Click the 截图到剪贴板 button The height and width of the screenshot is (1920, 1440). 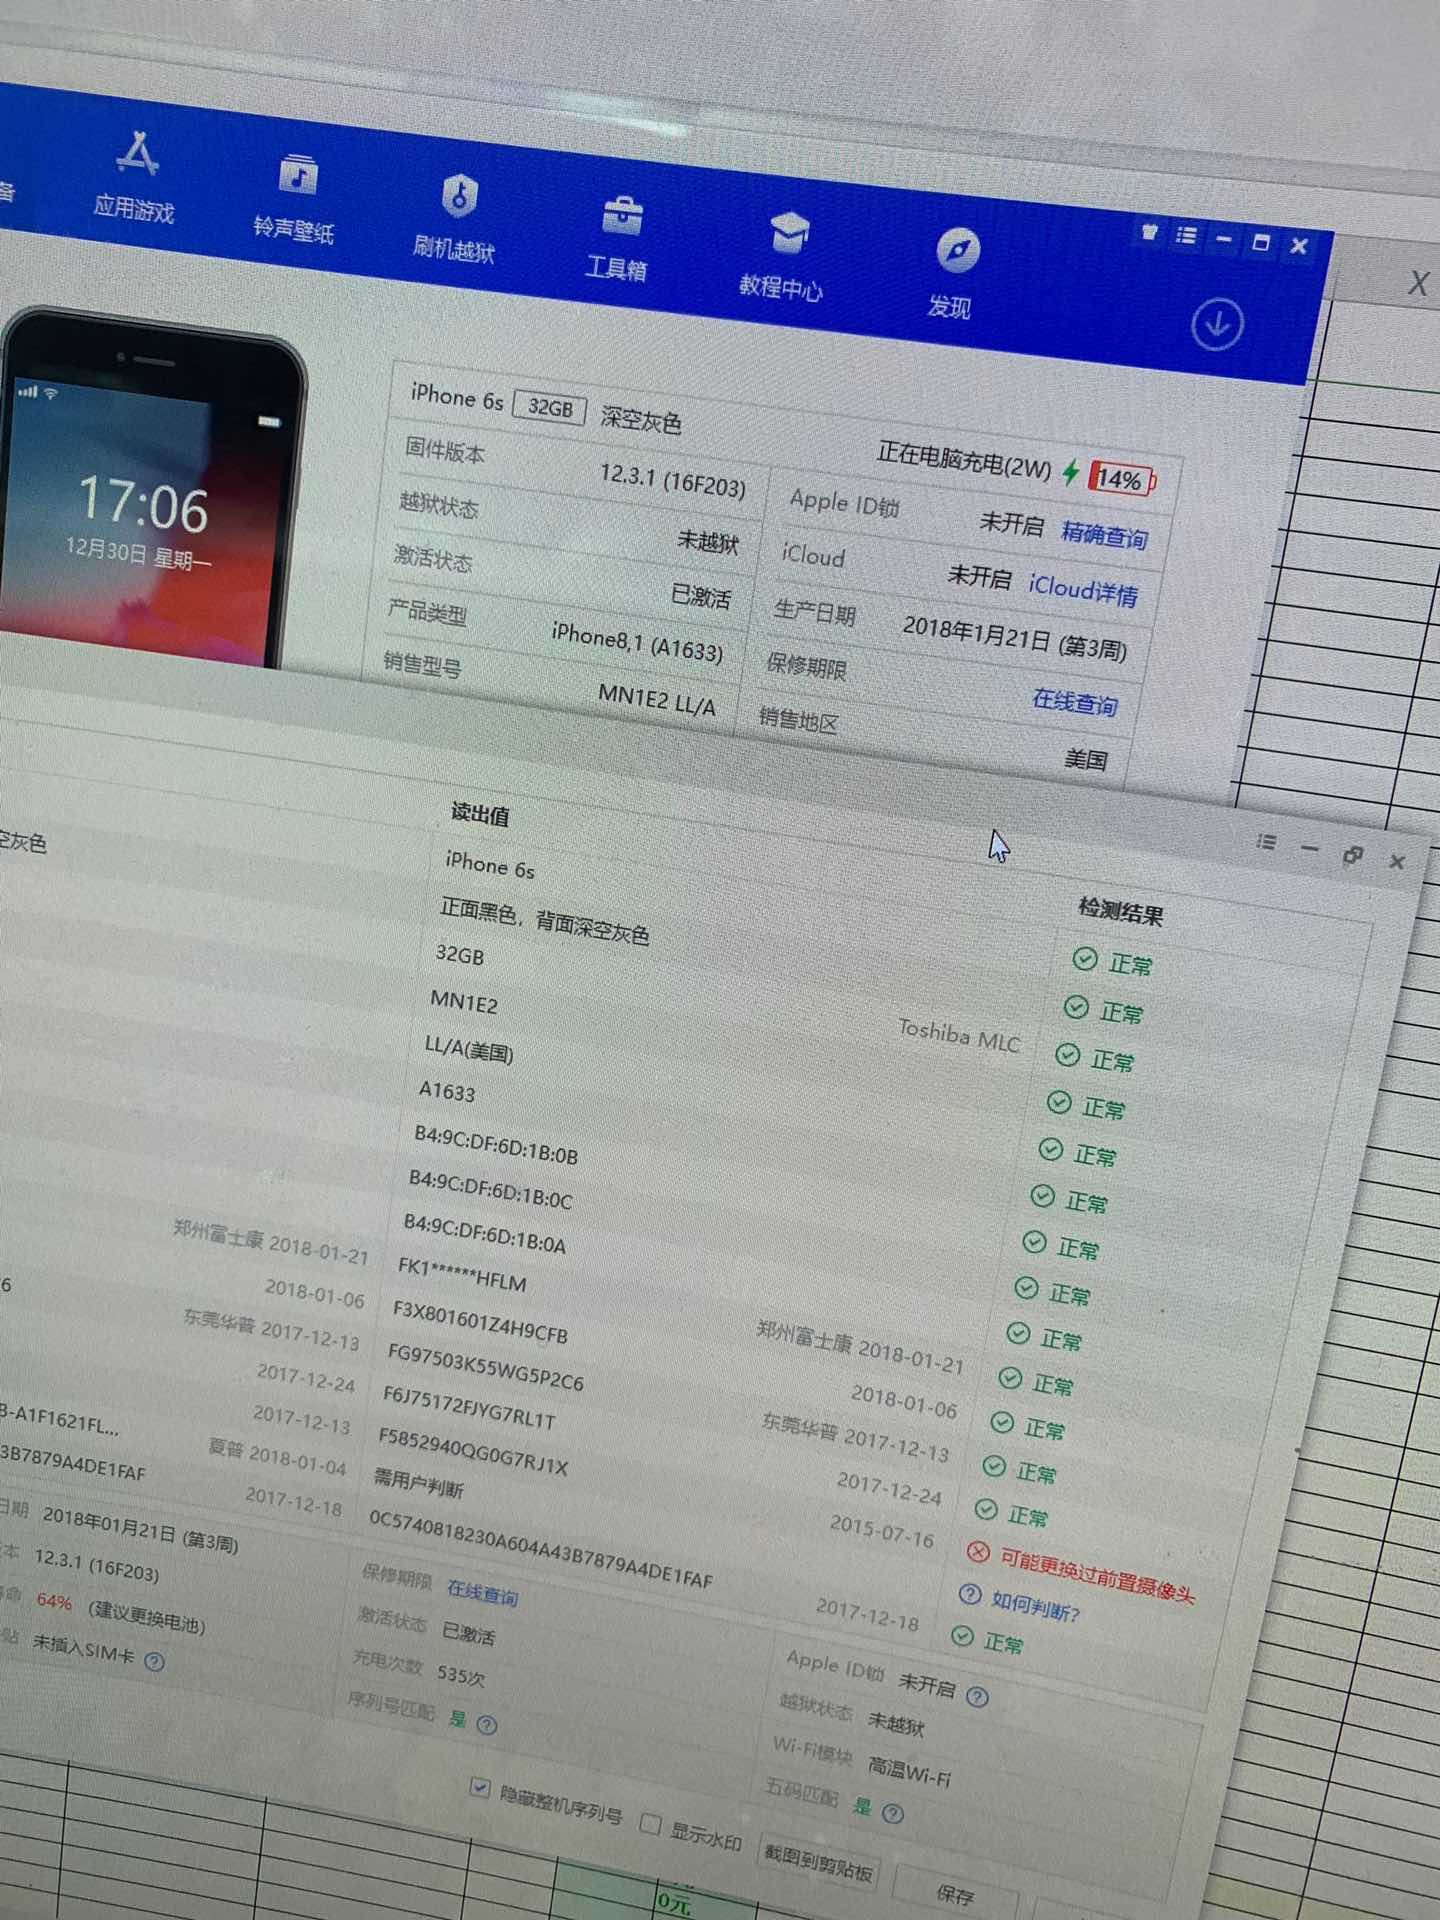click(x=819, y=1862)
